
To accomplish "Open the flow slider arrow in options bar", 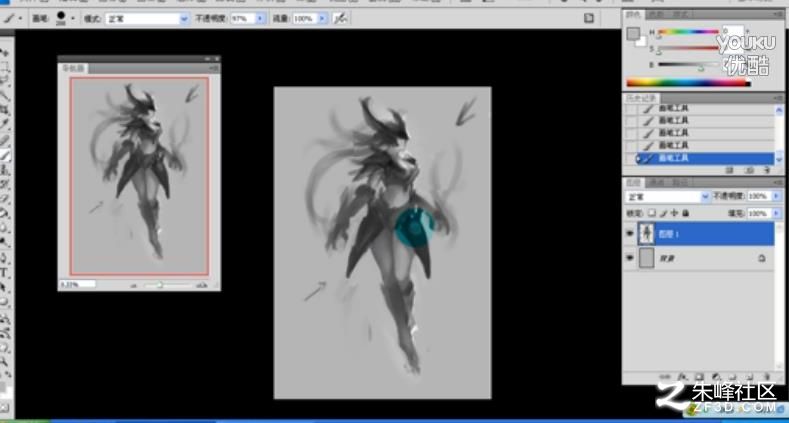I will click(323, 19).
